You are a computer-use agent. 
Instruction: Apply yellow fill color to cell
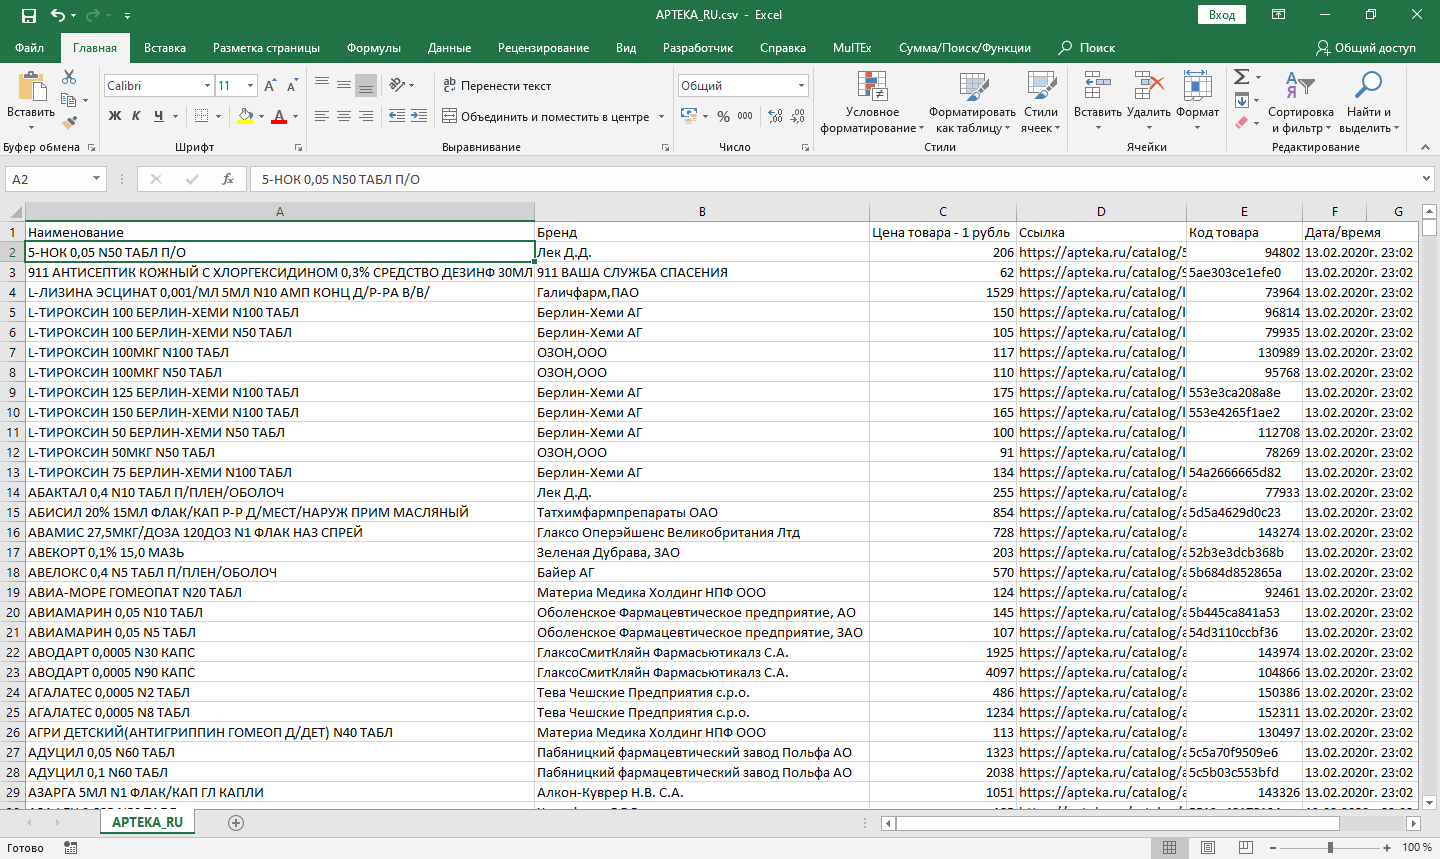pyautogui.click(x=245, y=116)
